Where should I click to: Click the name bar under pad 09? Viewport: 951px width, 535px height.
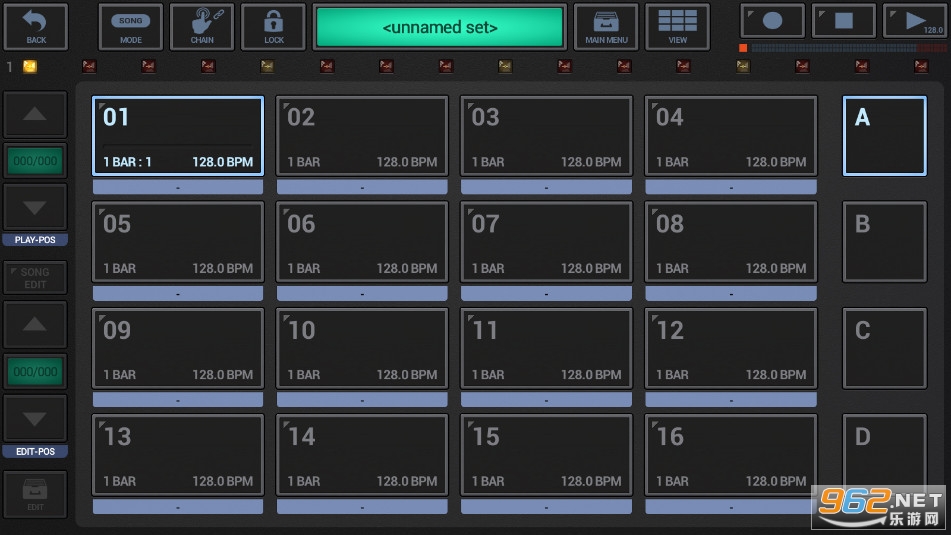[x=178, y=400]
